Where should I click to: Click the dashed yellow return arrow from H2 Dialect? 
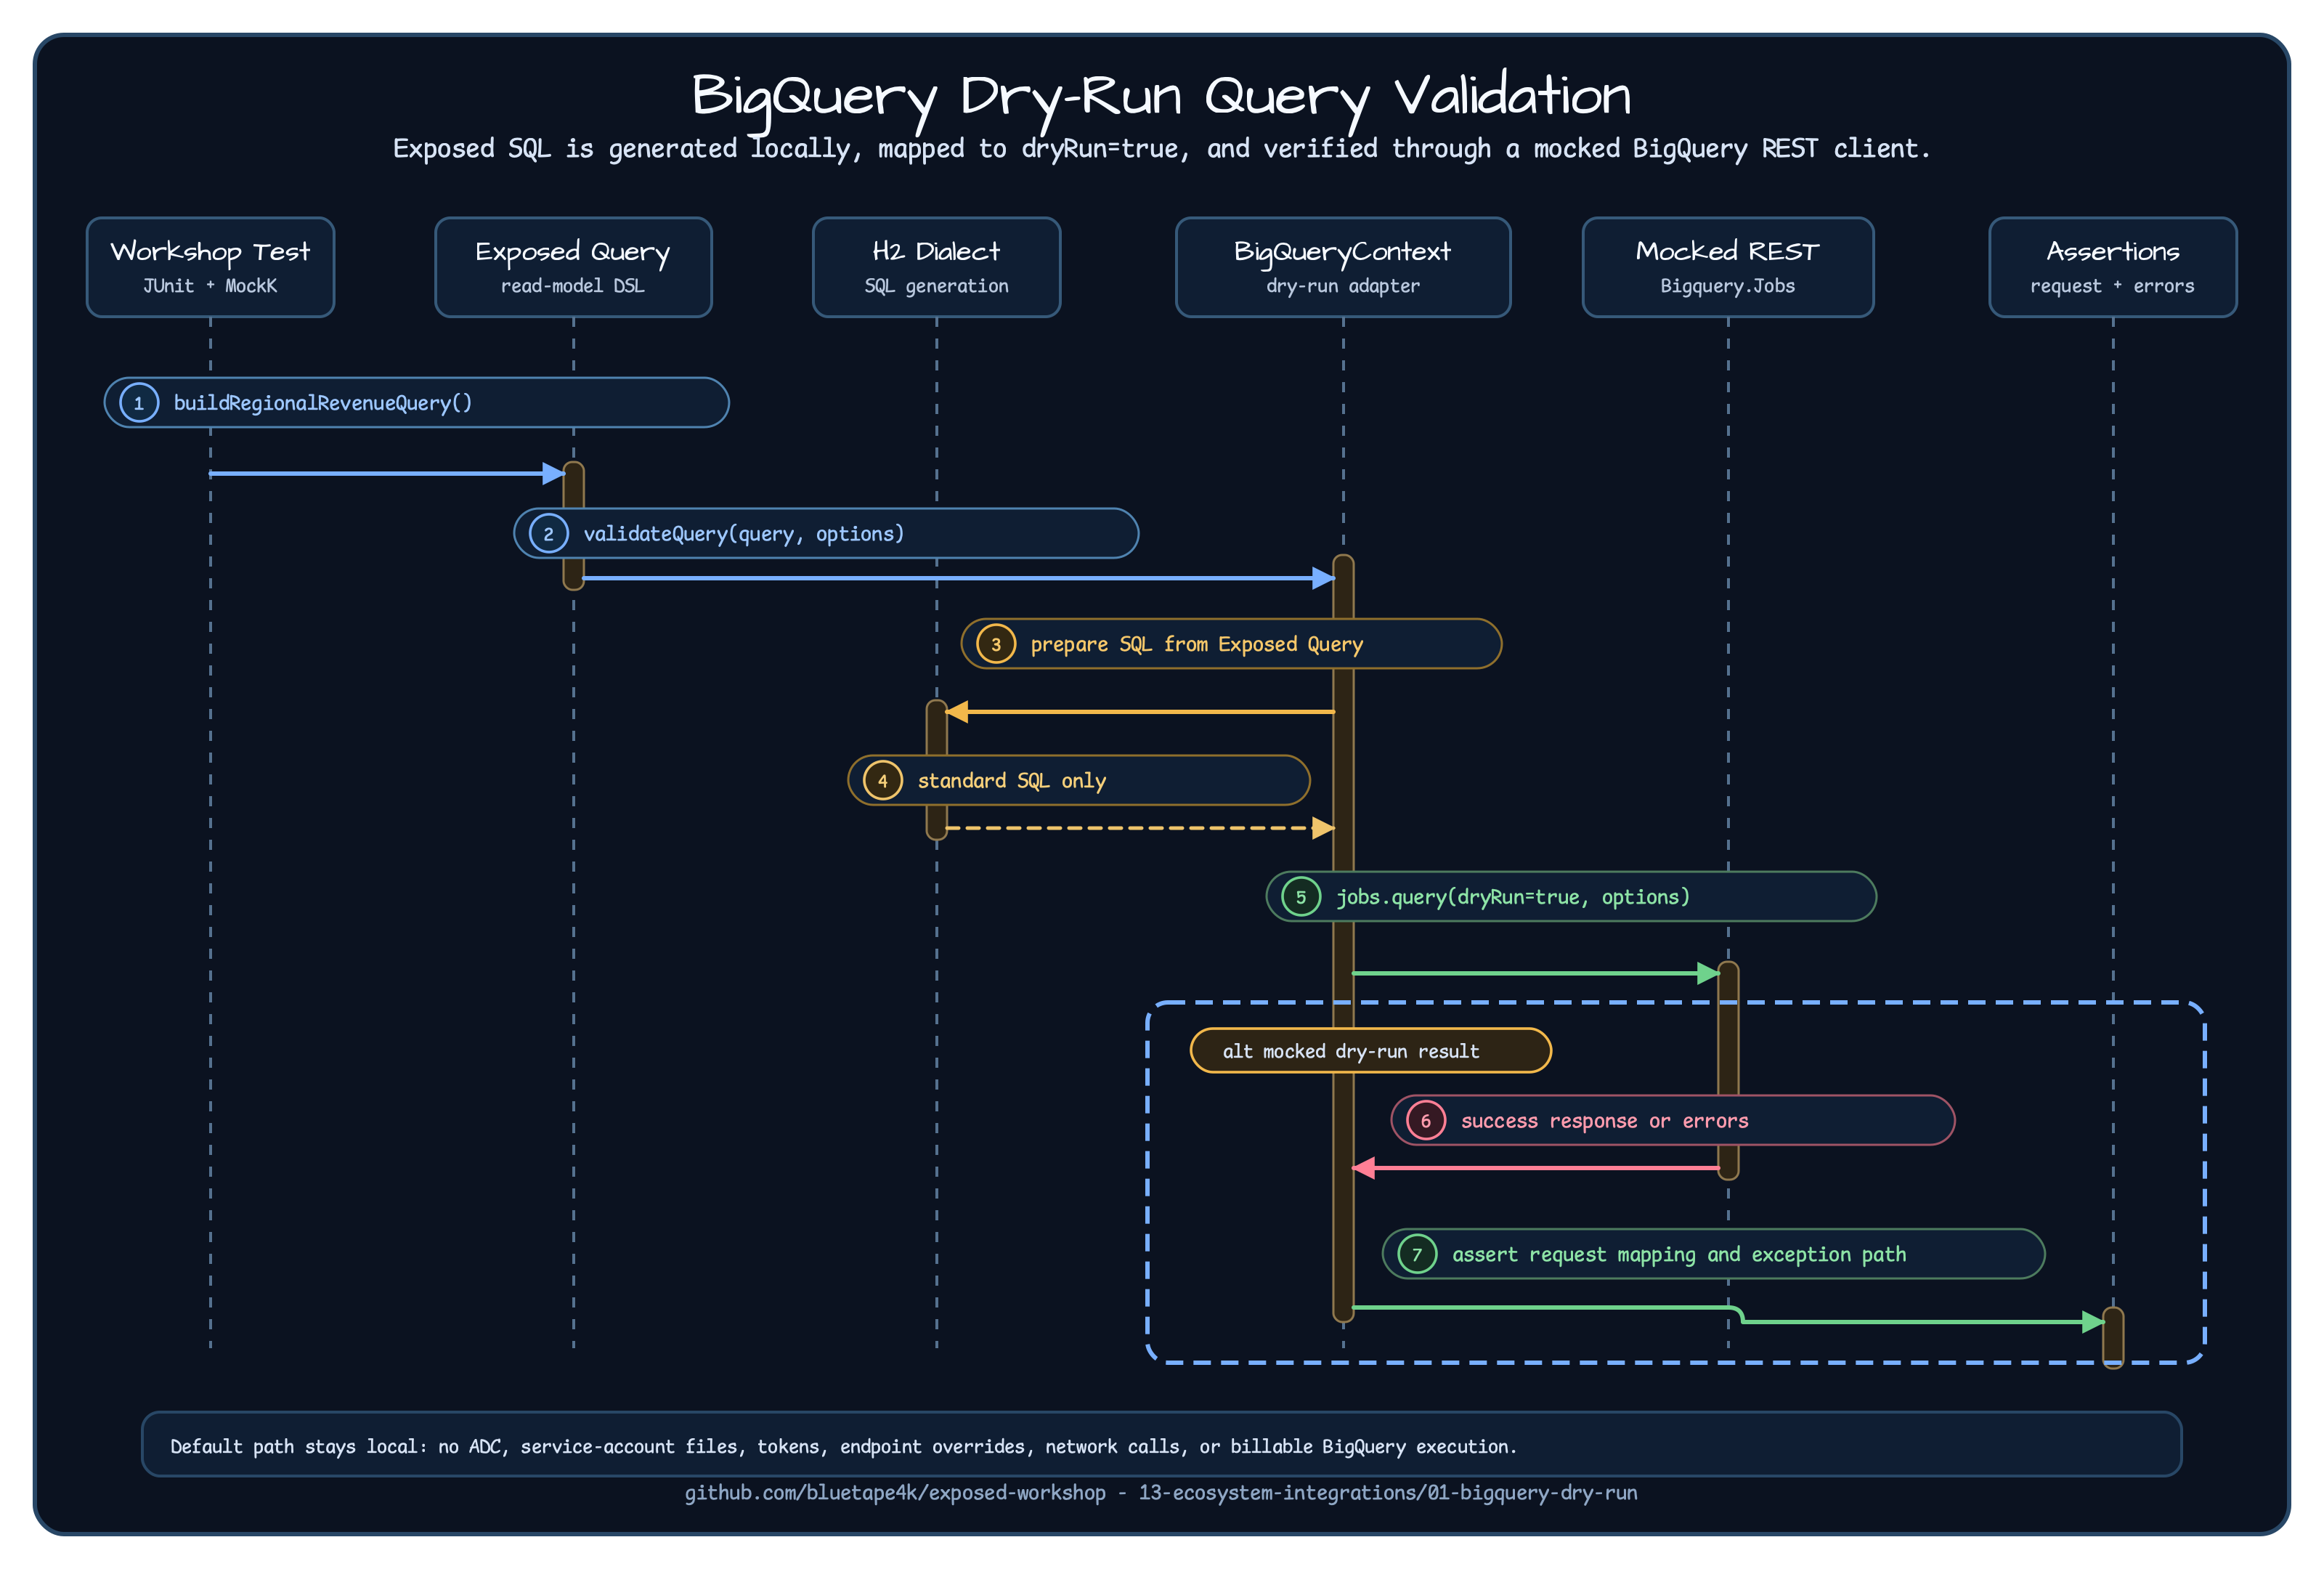point(1140,828)
